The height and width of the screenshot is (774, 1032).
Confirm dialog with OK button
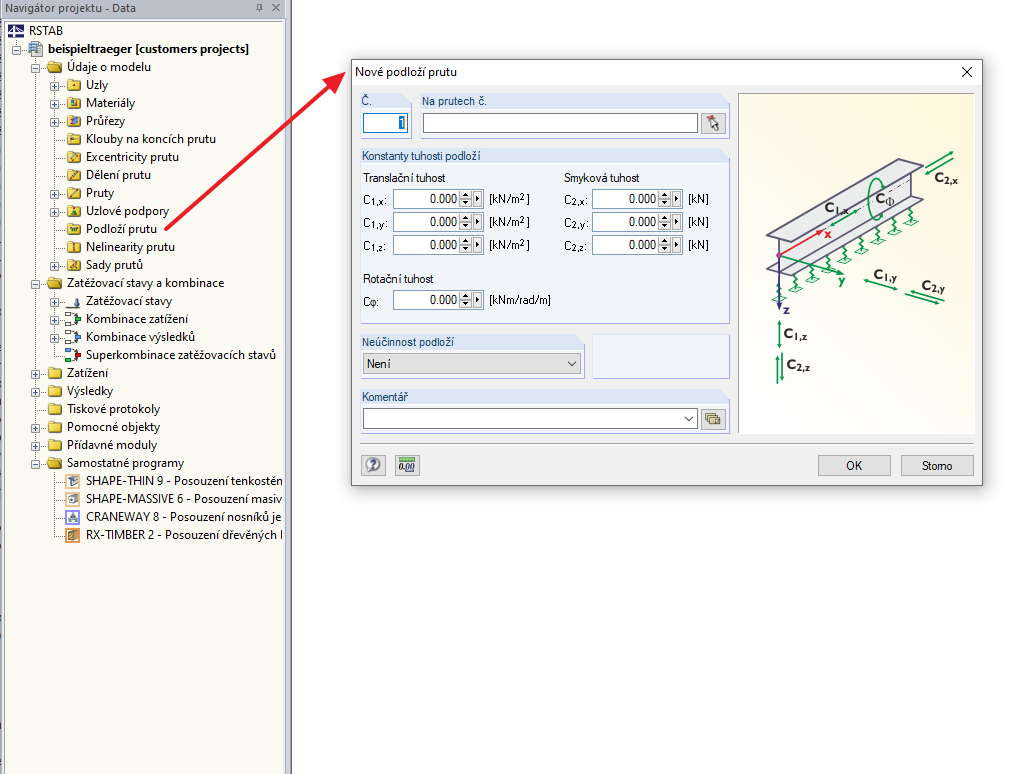click(854, 465)
